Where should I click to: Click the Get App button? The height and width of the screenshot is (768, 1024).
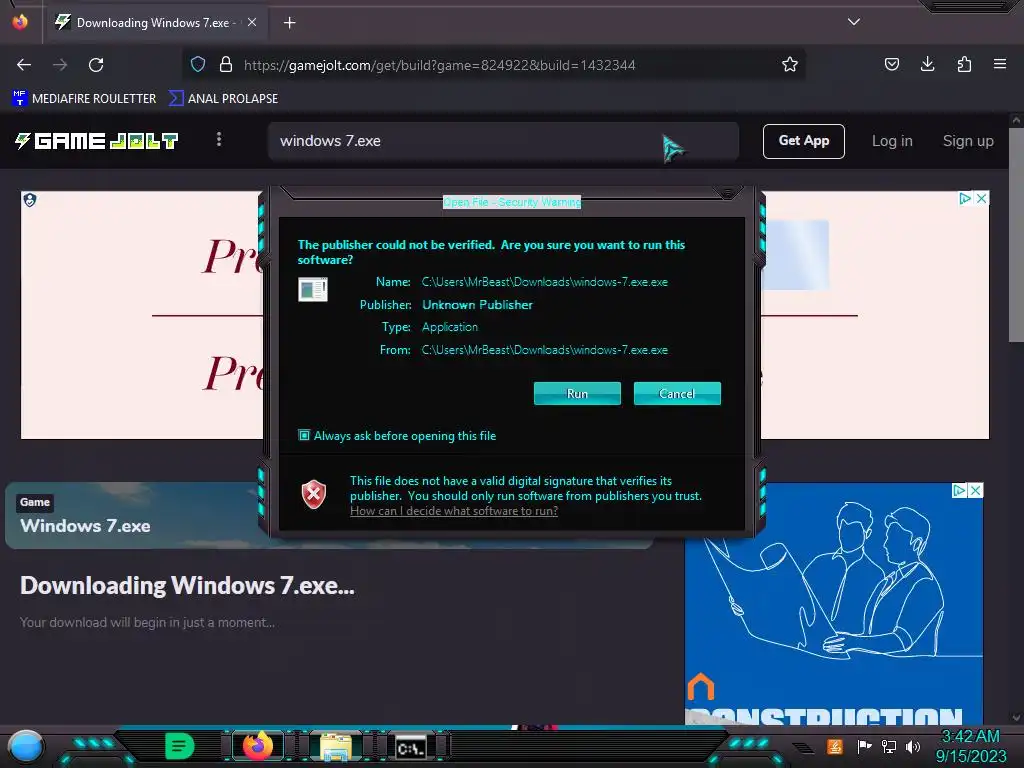click(803, 141)
